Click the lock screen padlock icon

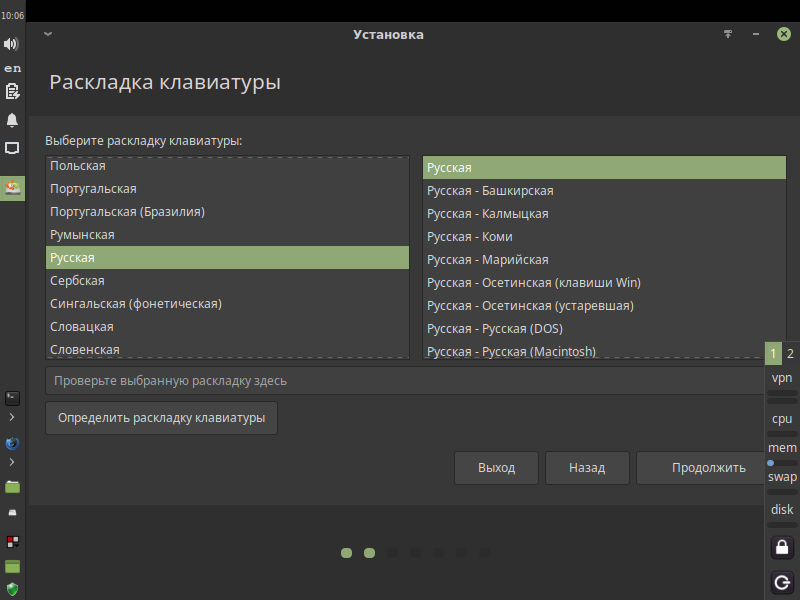point(782,547)
